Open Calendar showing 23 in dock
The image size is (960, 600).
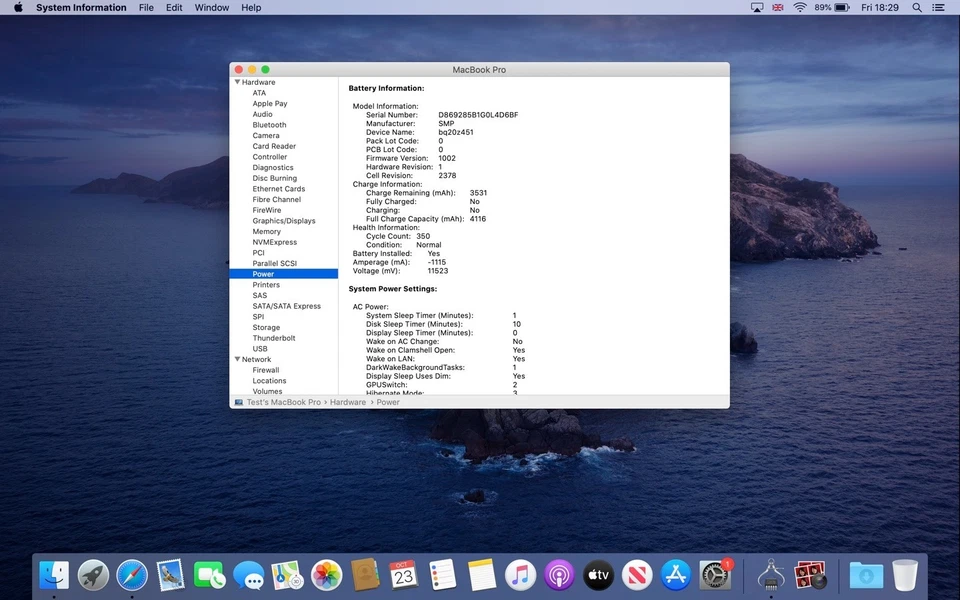[403, 576]
